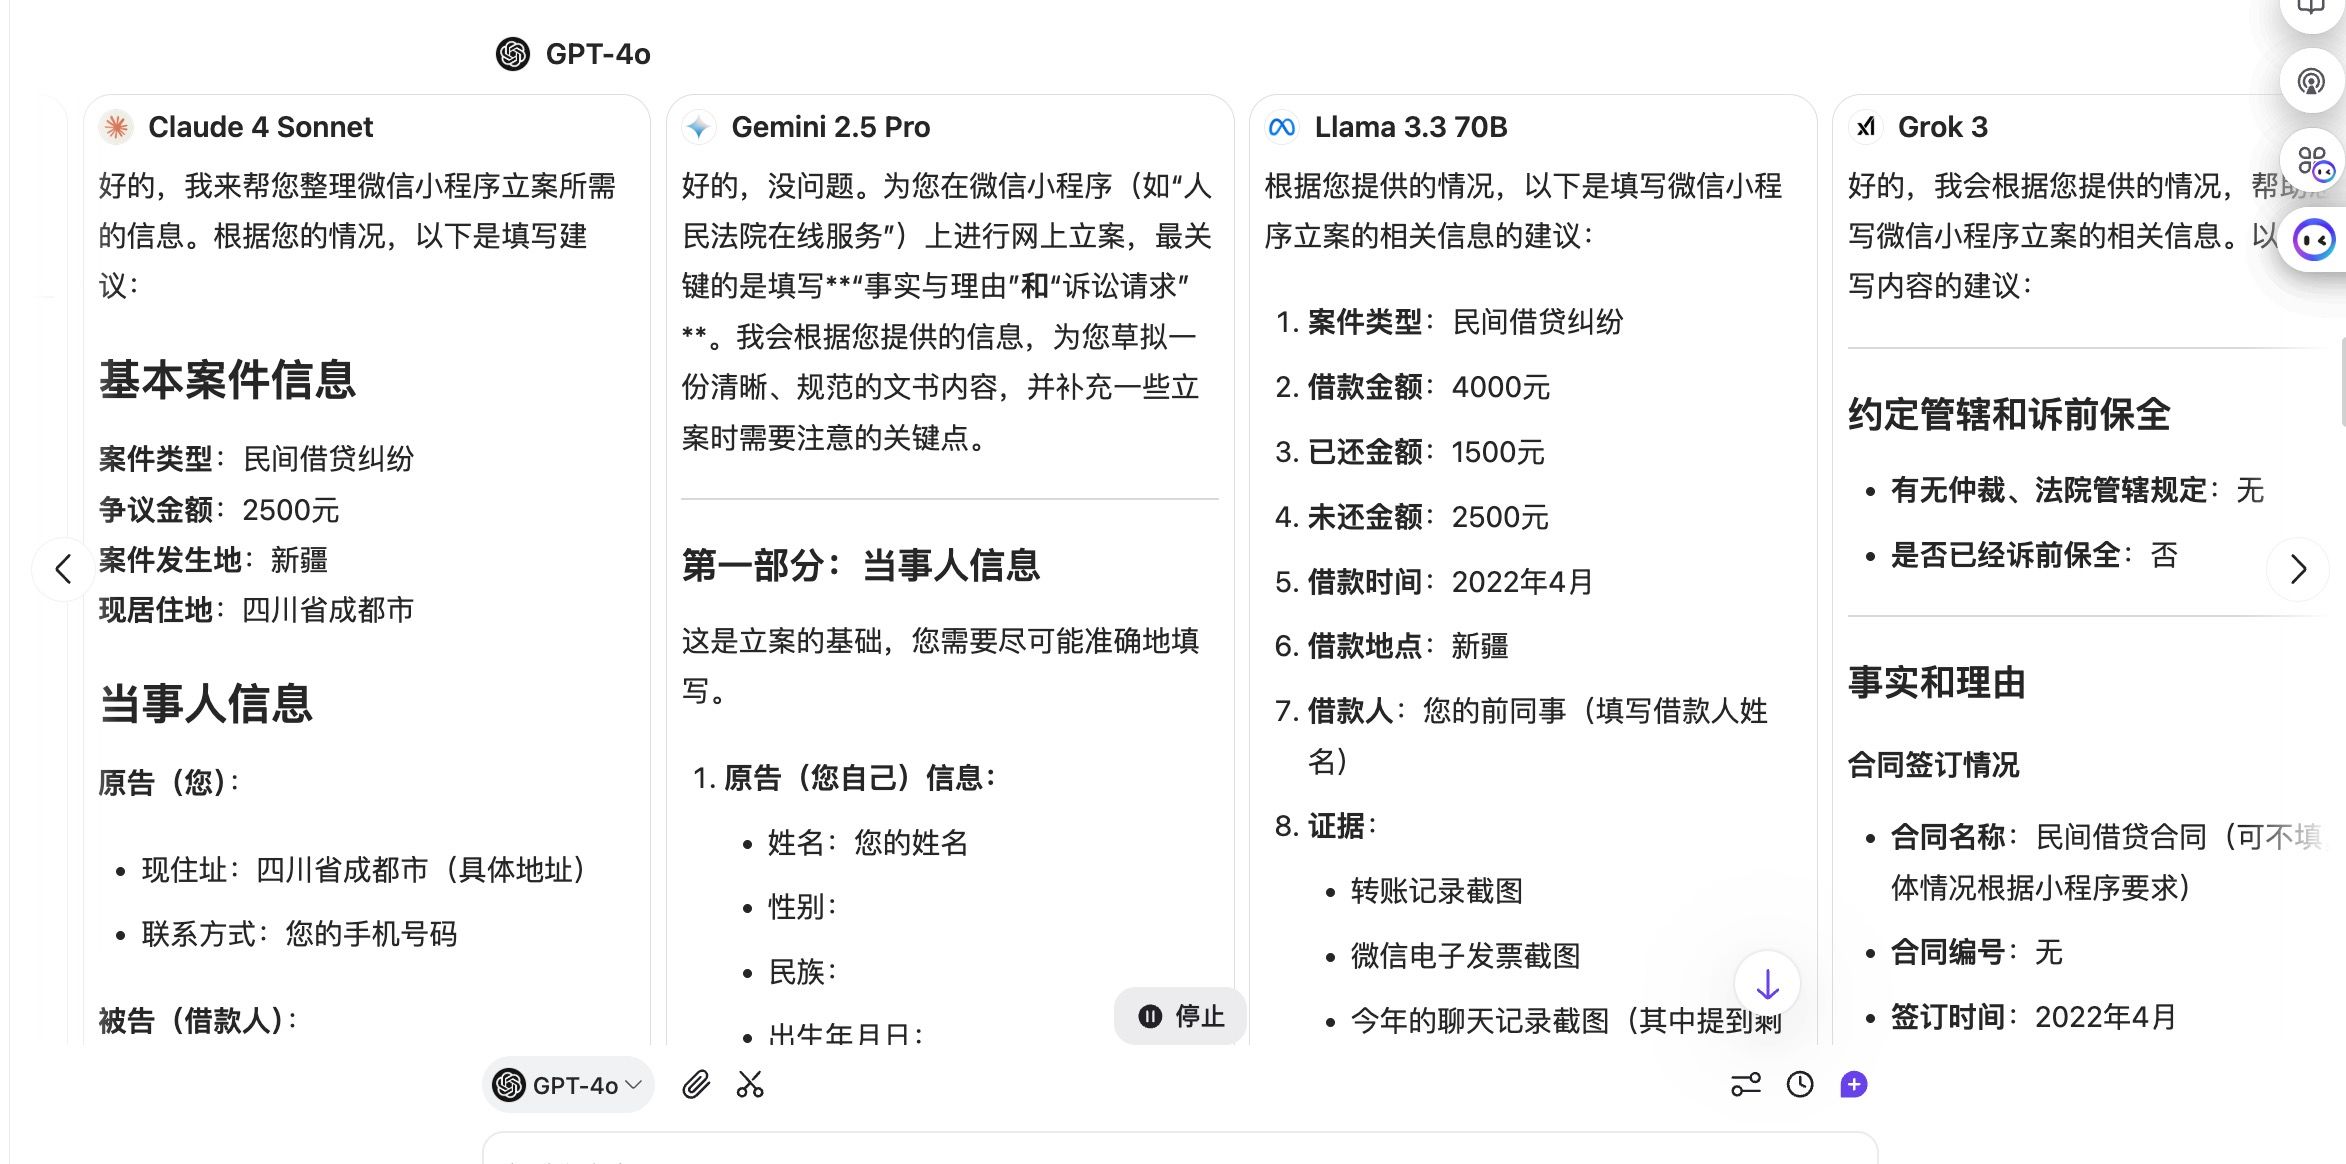
Task: Click the bullet 联系方式：您的手机号码
Action: point(300,934)
